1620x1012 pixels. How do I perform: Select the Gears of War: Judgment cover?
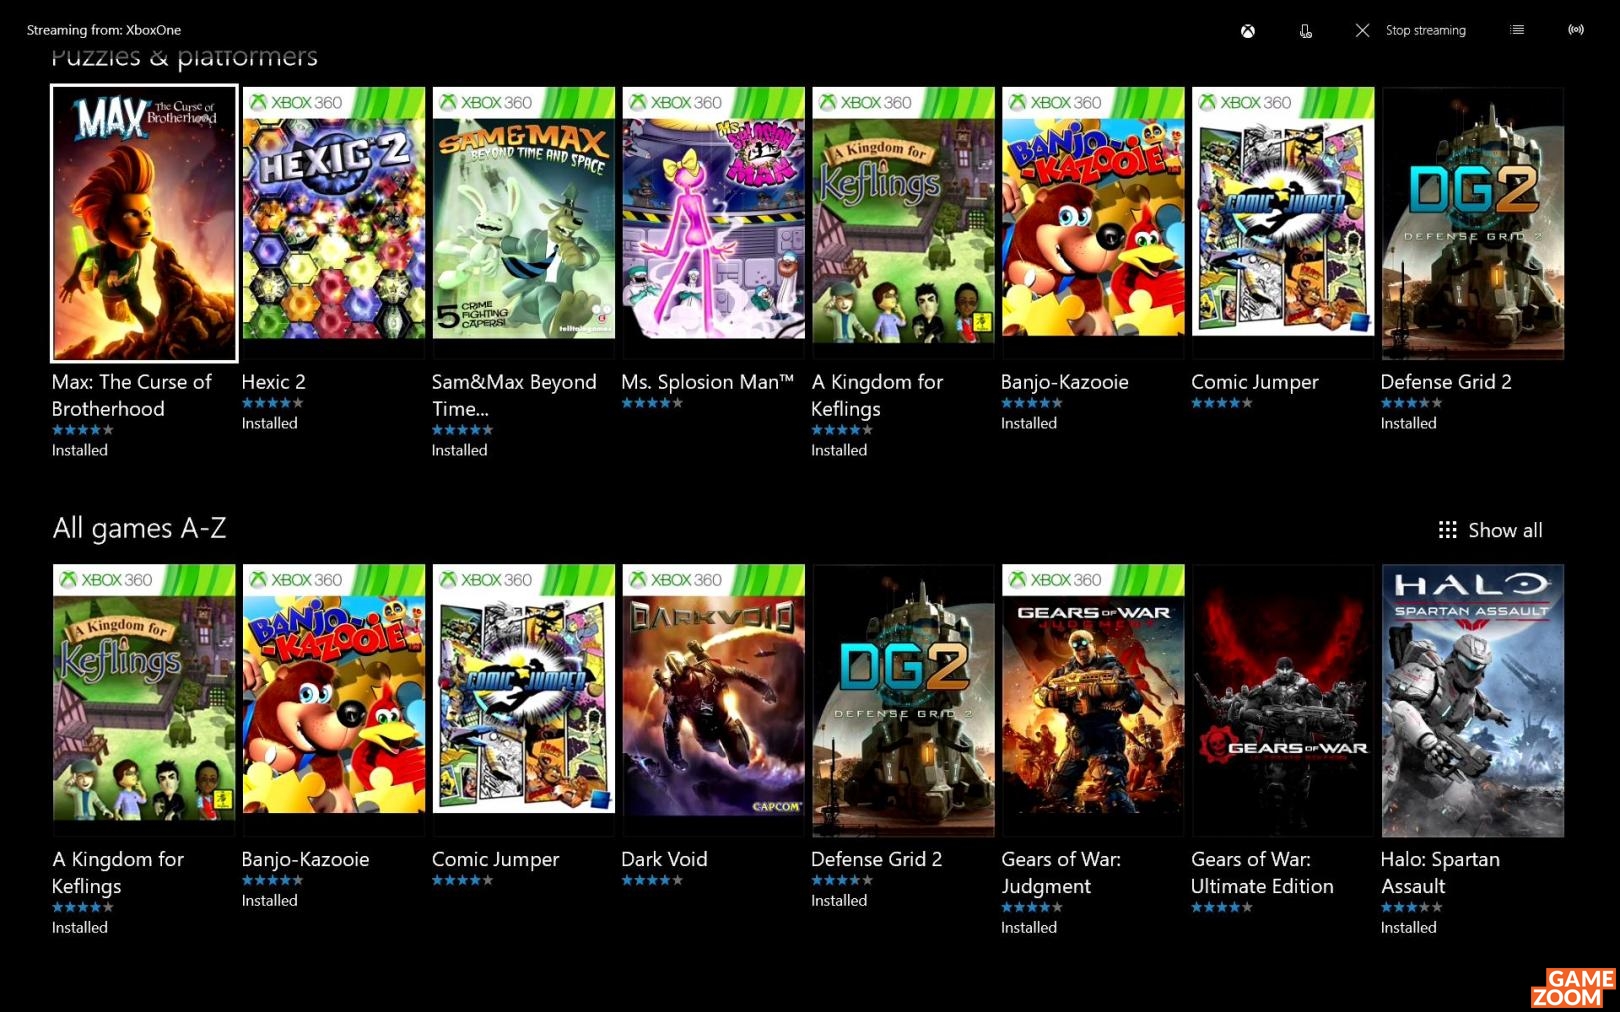point(1093,700)
